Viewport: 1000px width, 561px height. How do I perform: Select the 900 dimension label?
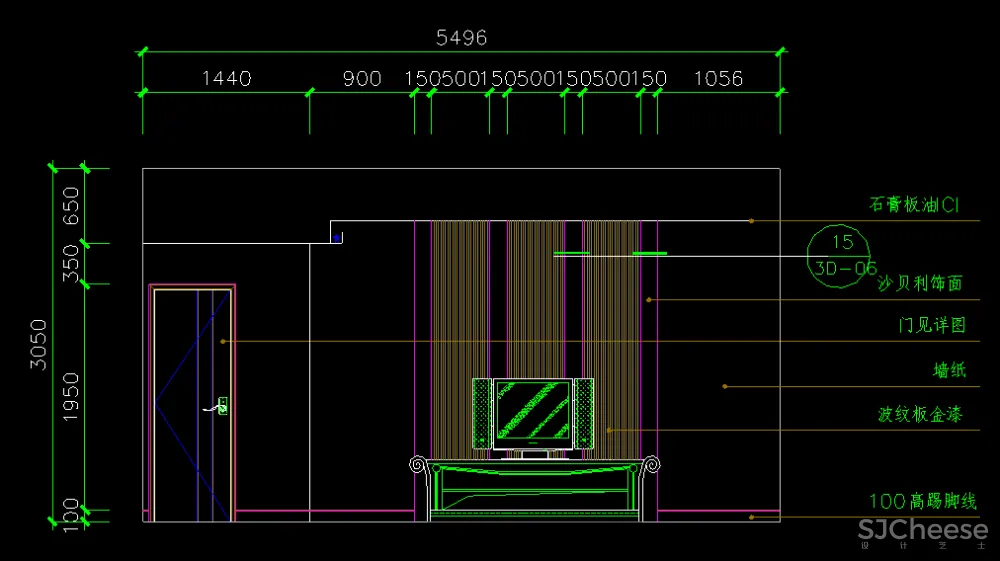click(x=362, y=78)
